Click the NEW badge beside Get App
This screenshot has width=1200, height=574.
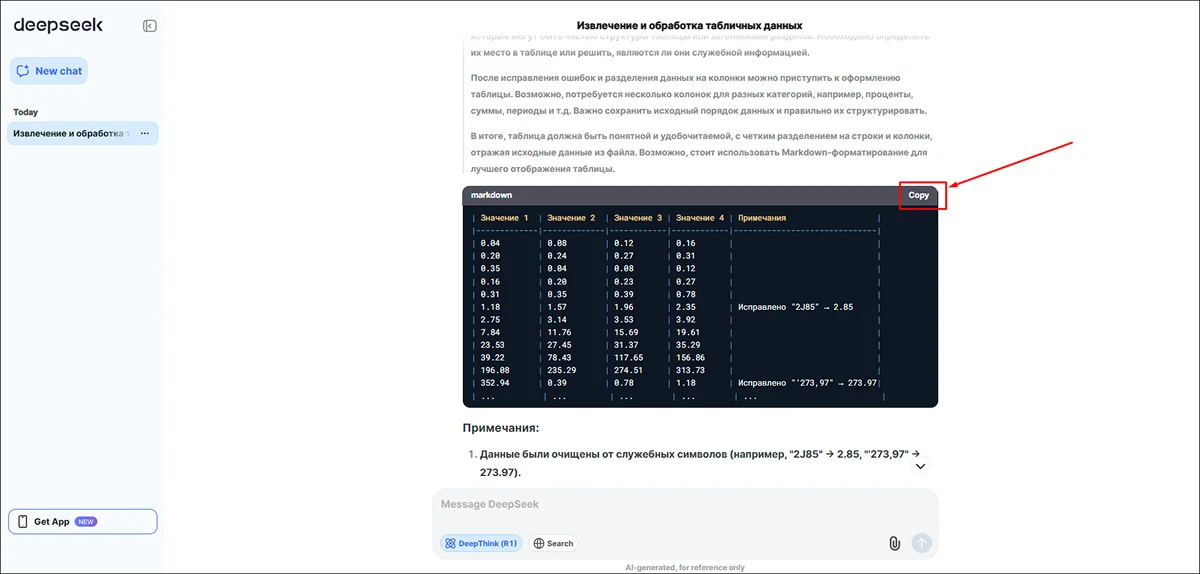(86, 521)
